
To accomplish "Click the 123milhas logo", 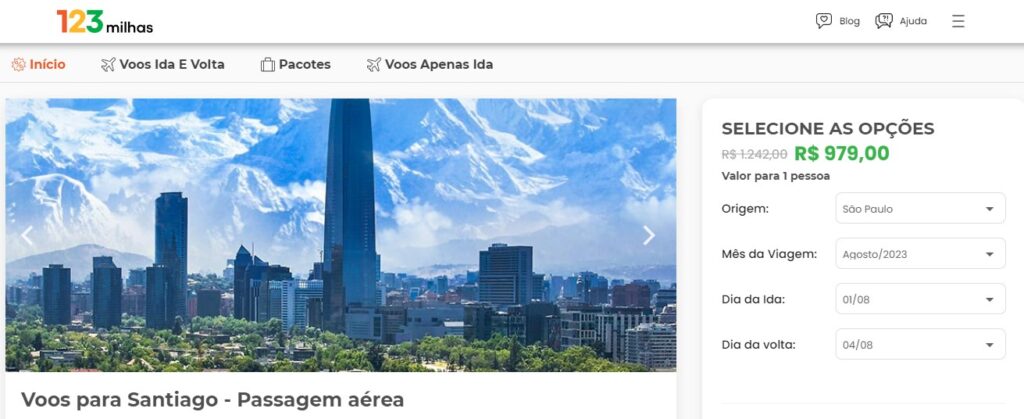I will [x=104, y=22].
